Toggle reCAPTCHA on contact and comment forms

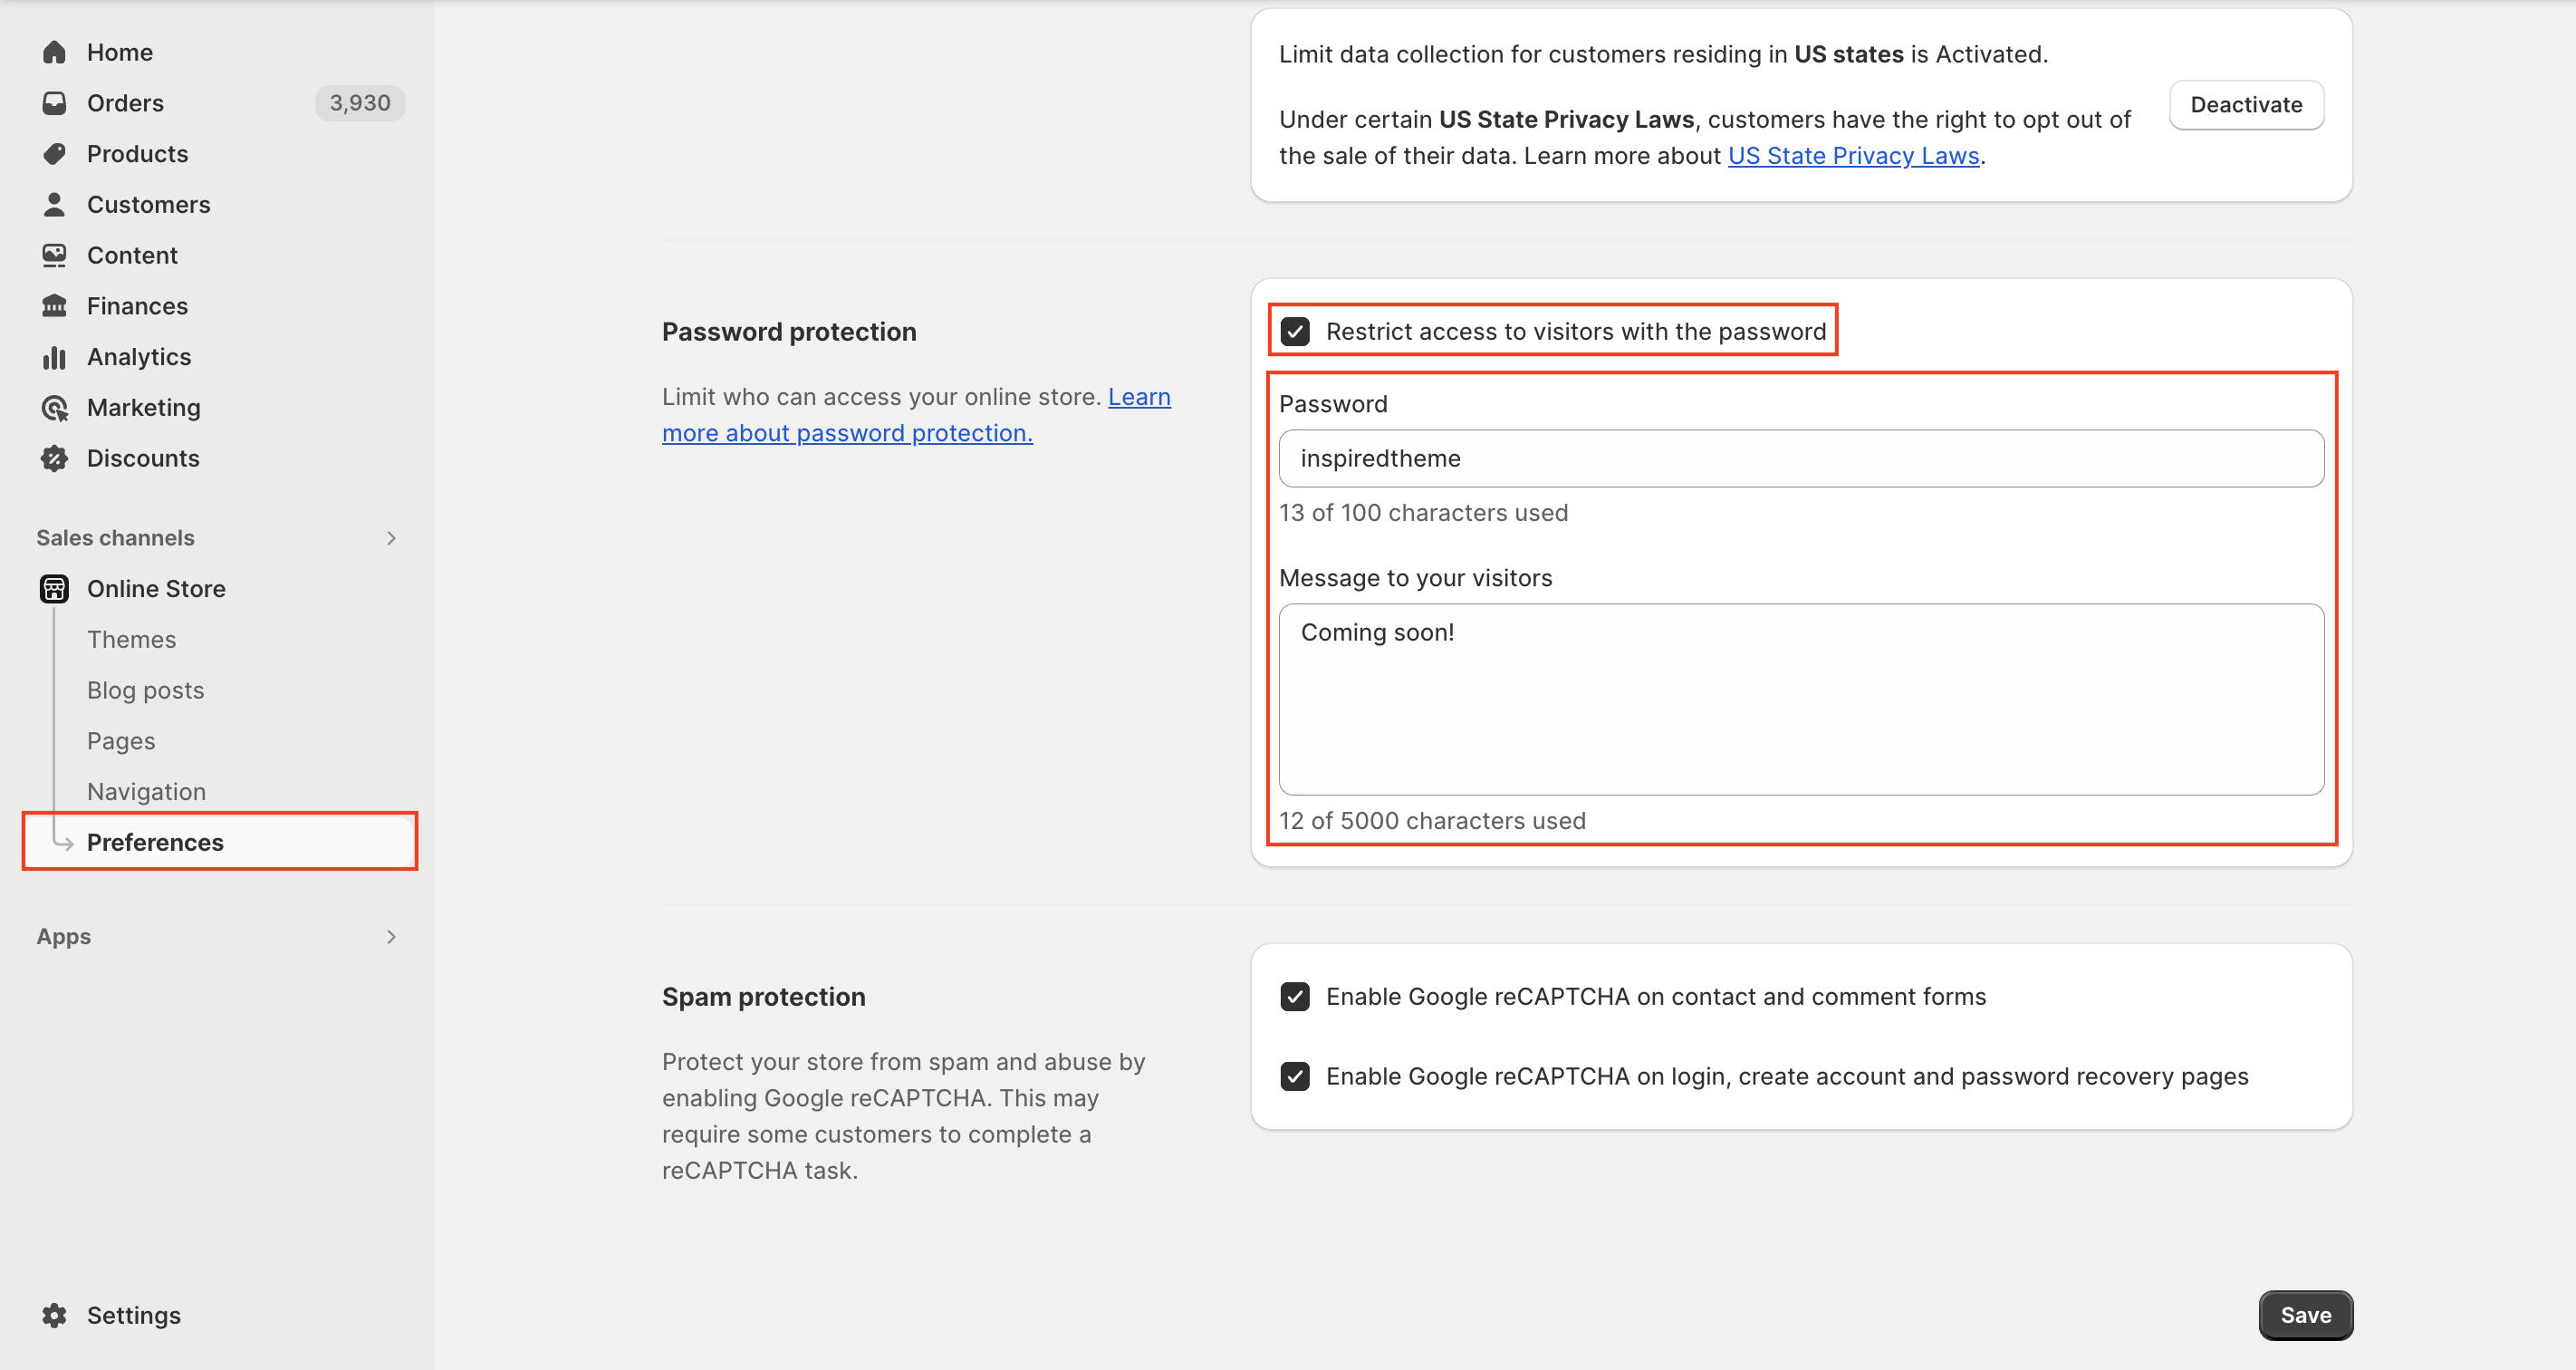coord(1295,997)
